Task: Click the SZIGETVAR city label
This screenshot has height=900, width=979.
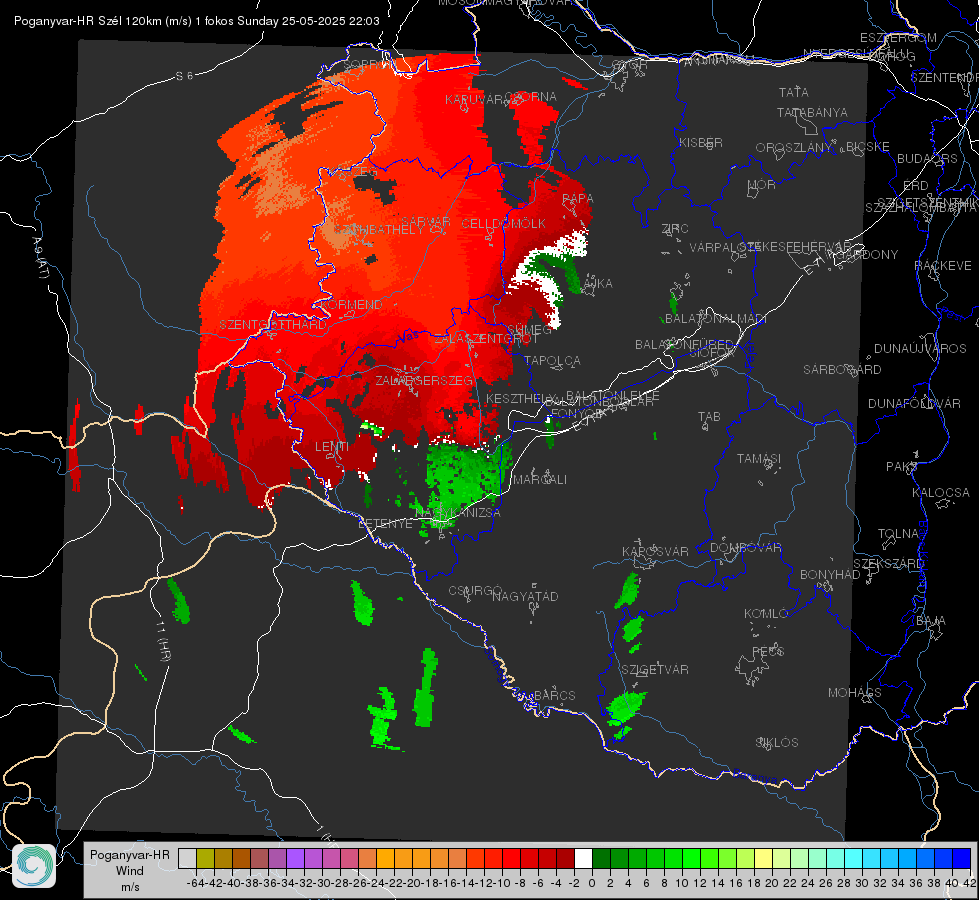Action: point(655,670)
